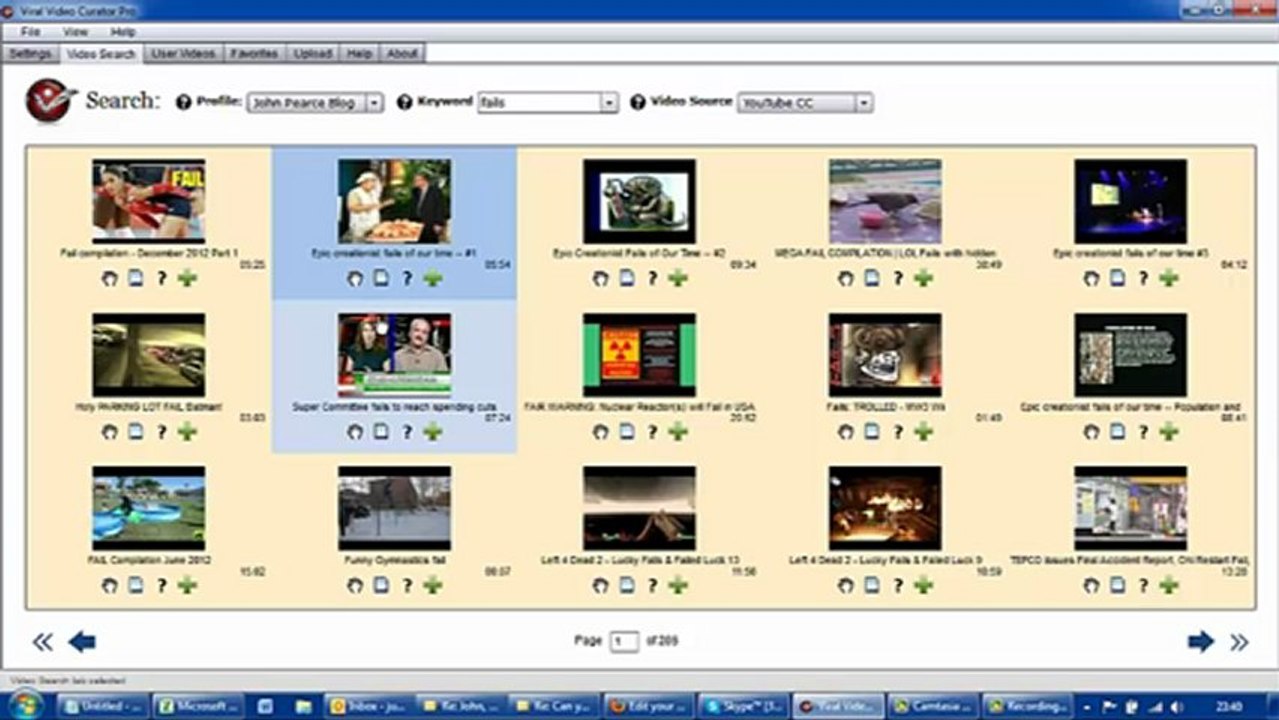Go to previous page with left arrow
The height and width of the screenshot is (720, 1279).
82,641
